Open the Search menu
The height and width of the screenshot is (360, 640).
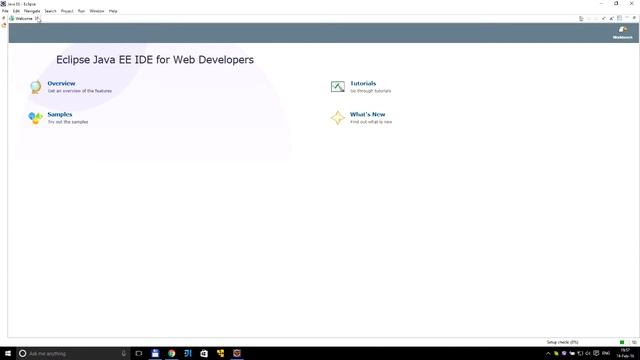[50, 11]
